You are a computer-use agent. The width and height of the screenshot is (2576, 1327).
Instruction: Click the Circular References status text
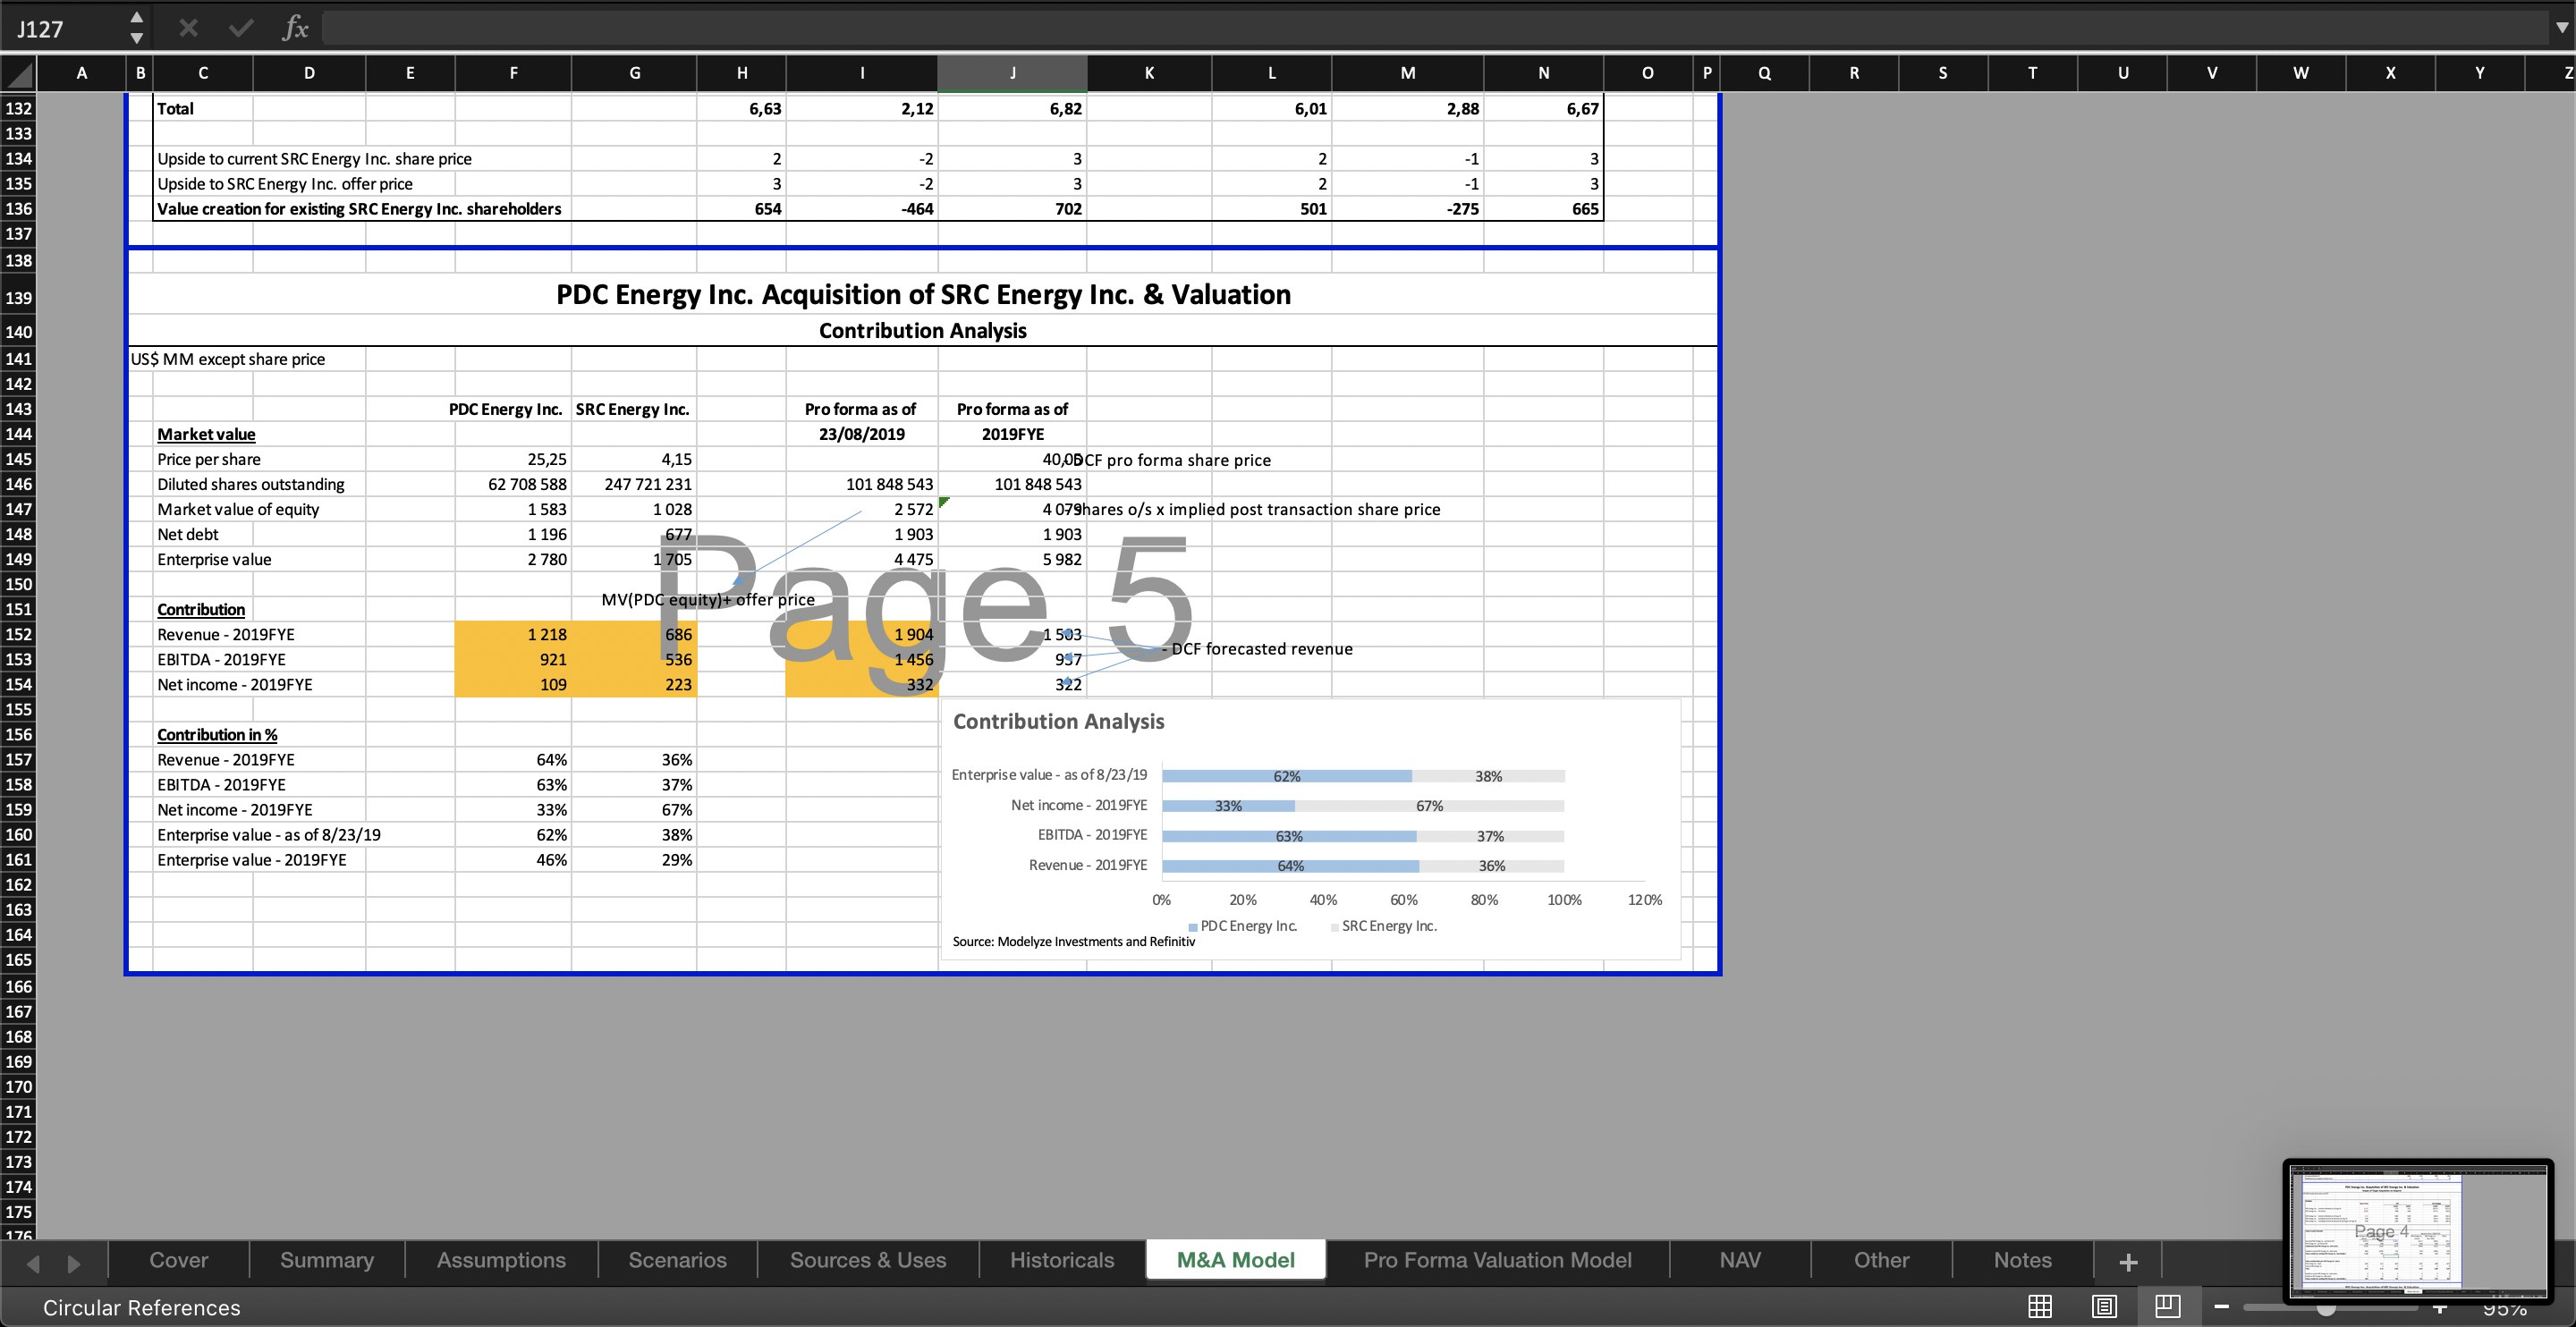[x=141, y=1308]
